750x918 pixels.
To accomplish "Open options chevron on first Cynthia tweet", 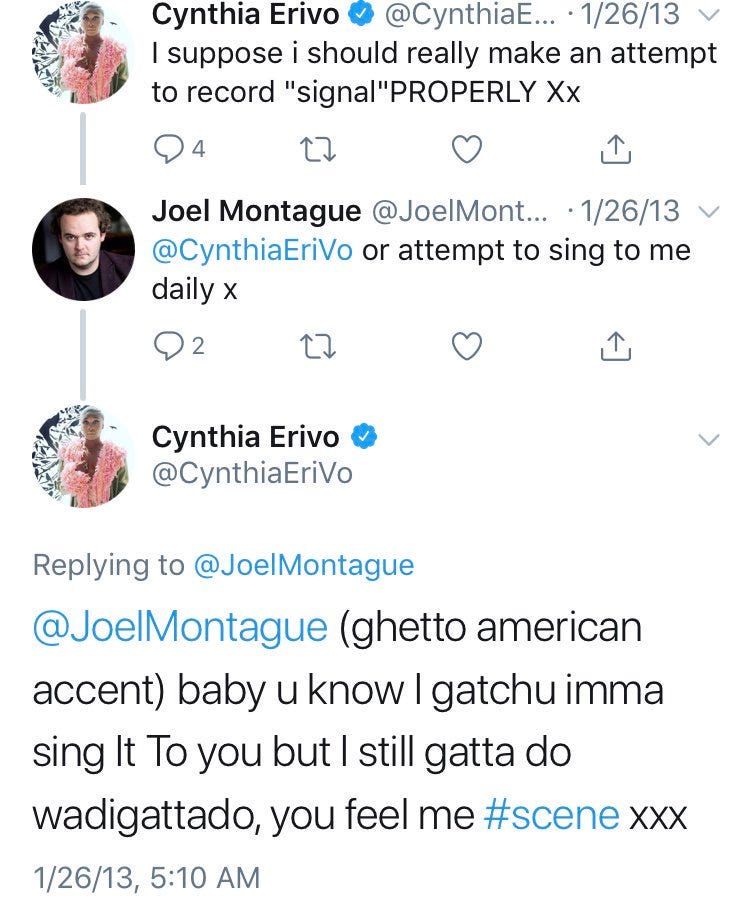I will point(708,16).
